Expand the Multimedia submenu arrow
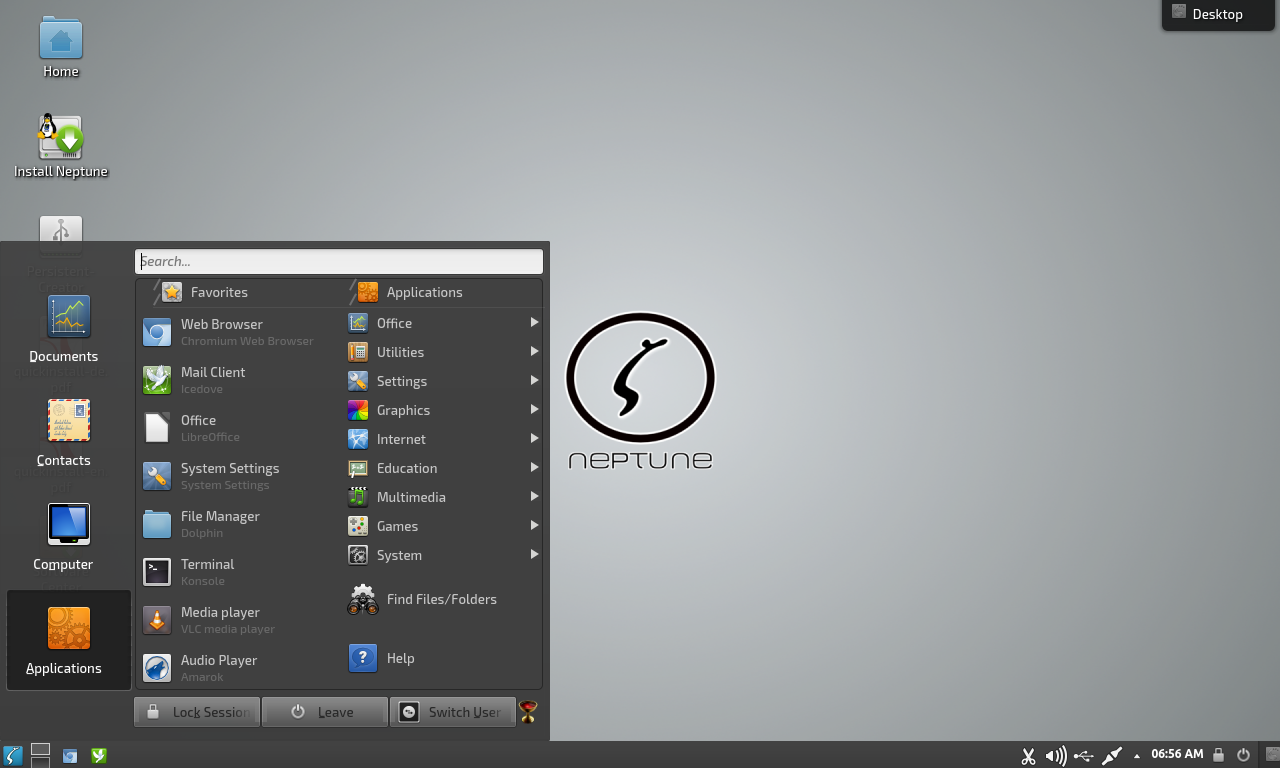1280x768 pixels. click(x=534, y=497)
